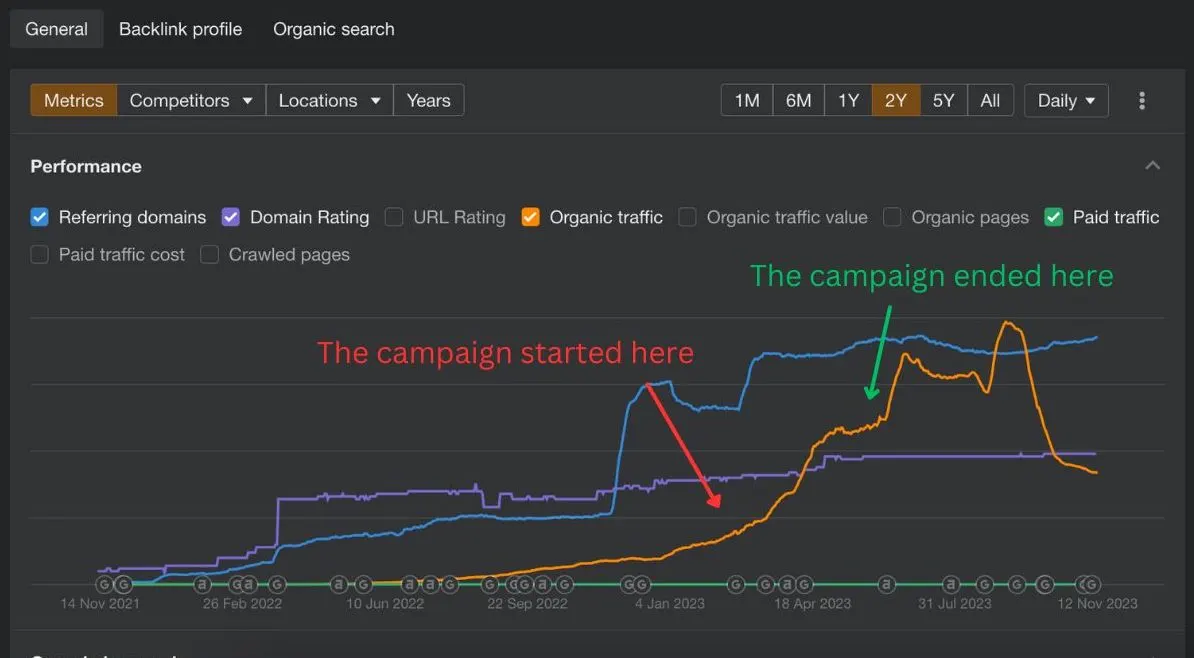Toggle the Organic traffic checkbox

(x=531, y=217)
